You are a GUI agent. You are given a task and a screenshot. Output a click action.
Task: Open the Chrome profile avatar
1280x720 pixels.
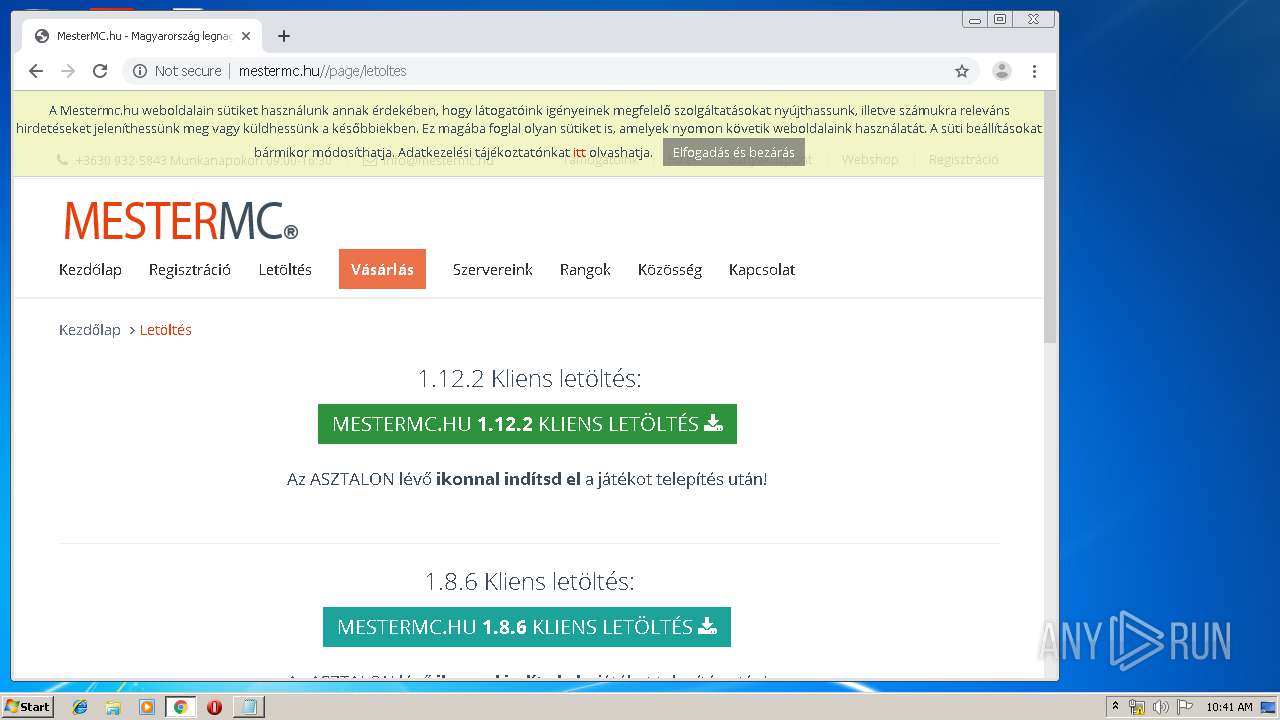click(1001, 71)
